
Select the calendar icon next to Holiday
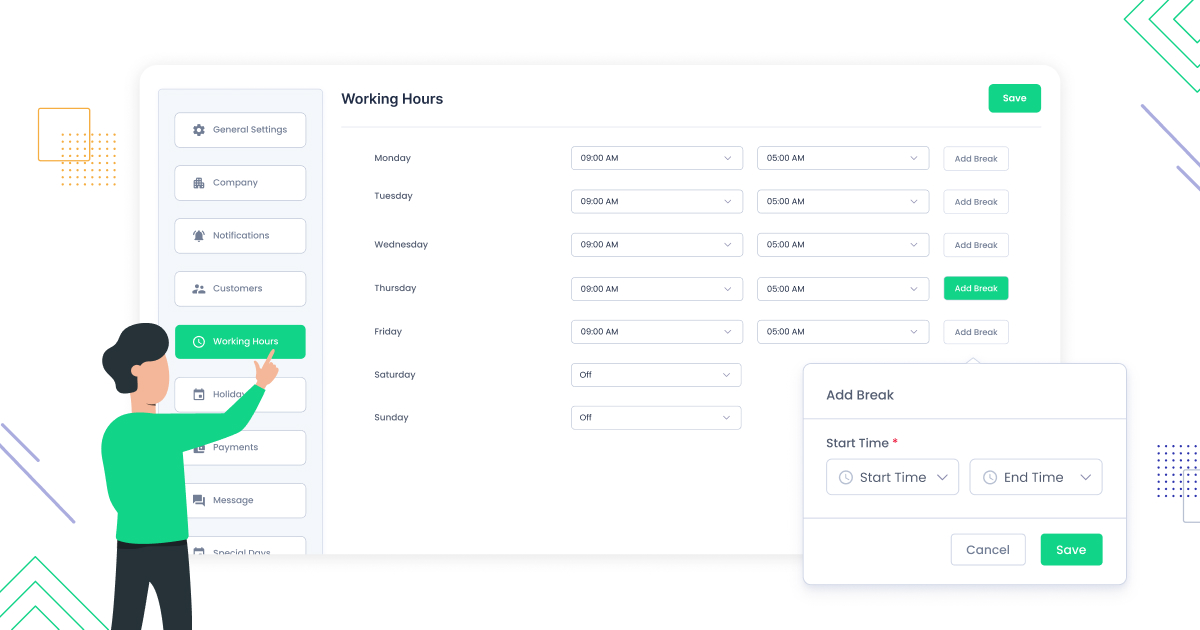(x=197, y=394)
